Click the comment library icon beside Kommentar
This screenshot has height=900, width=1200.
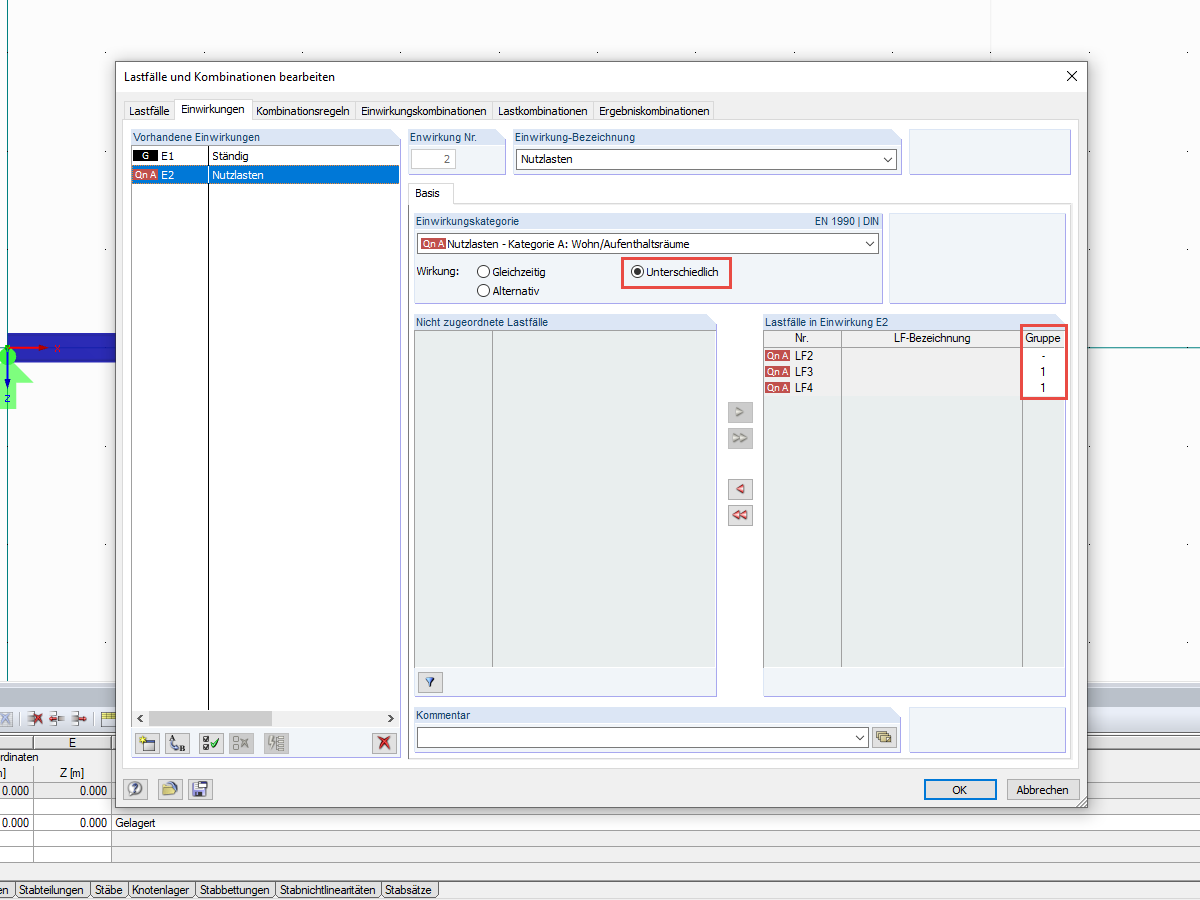(884, 737)
